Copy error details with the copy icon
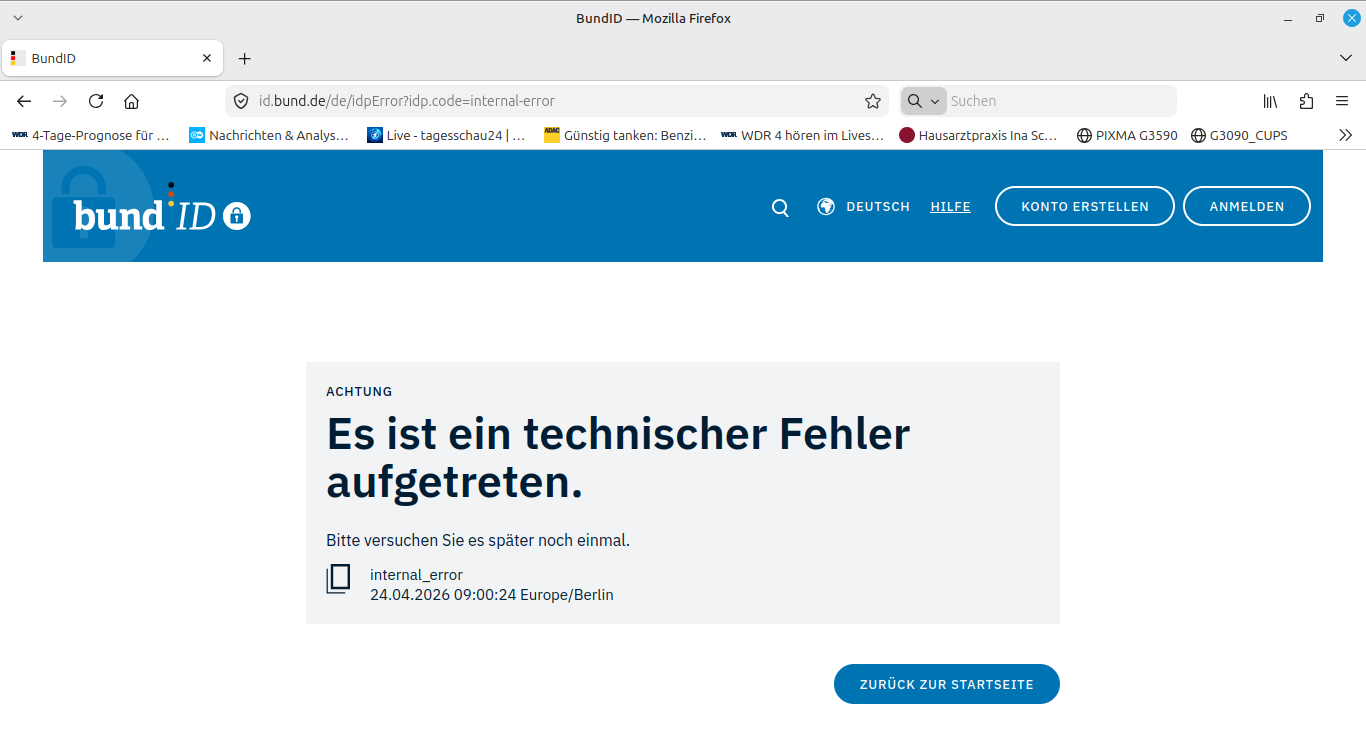 click(338, 579)
